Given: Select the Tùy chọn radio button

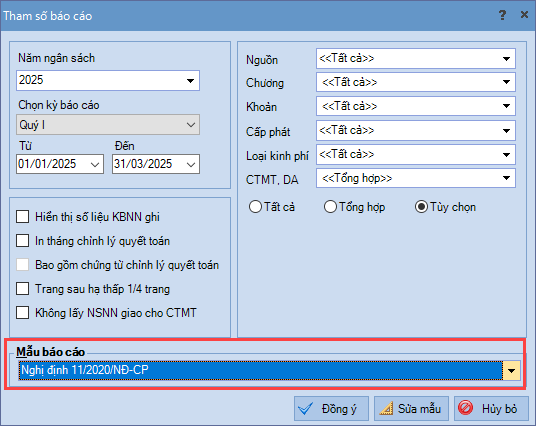Looking at the screenshot, I should tap(421, 207).
